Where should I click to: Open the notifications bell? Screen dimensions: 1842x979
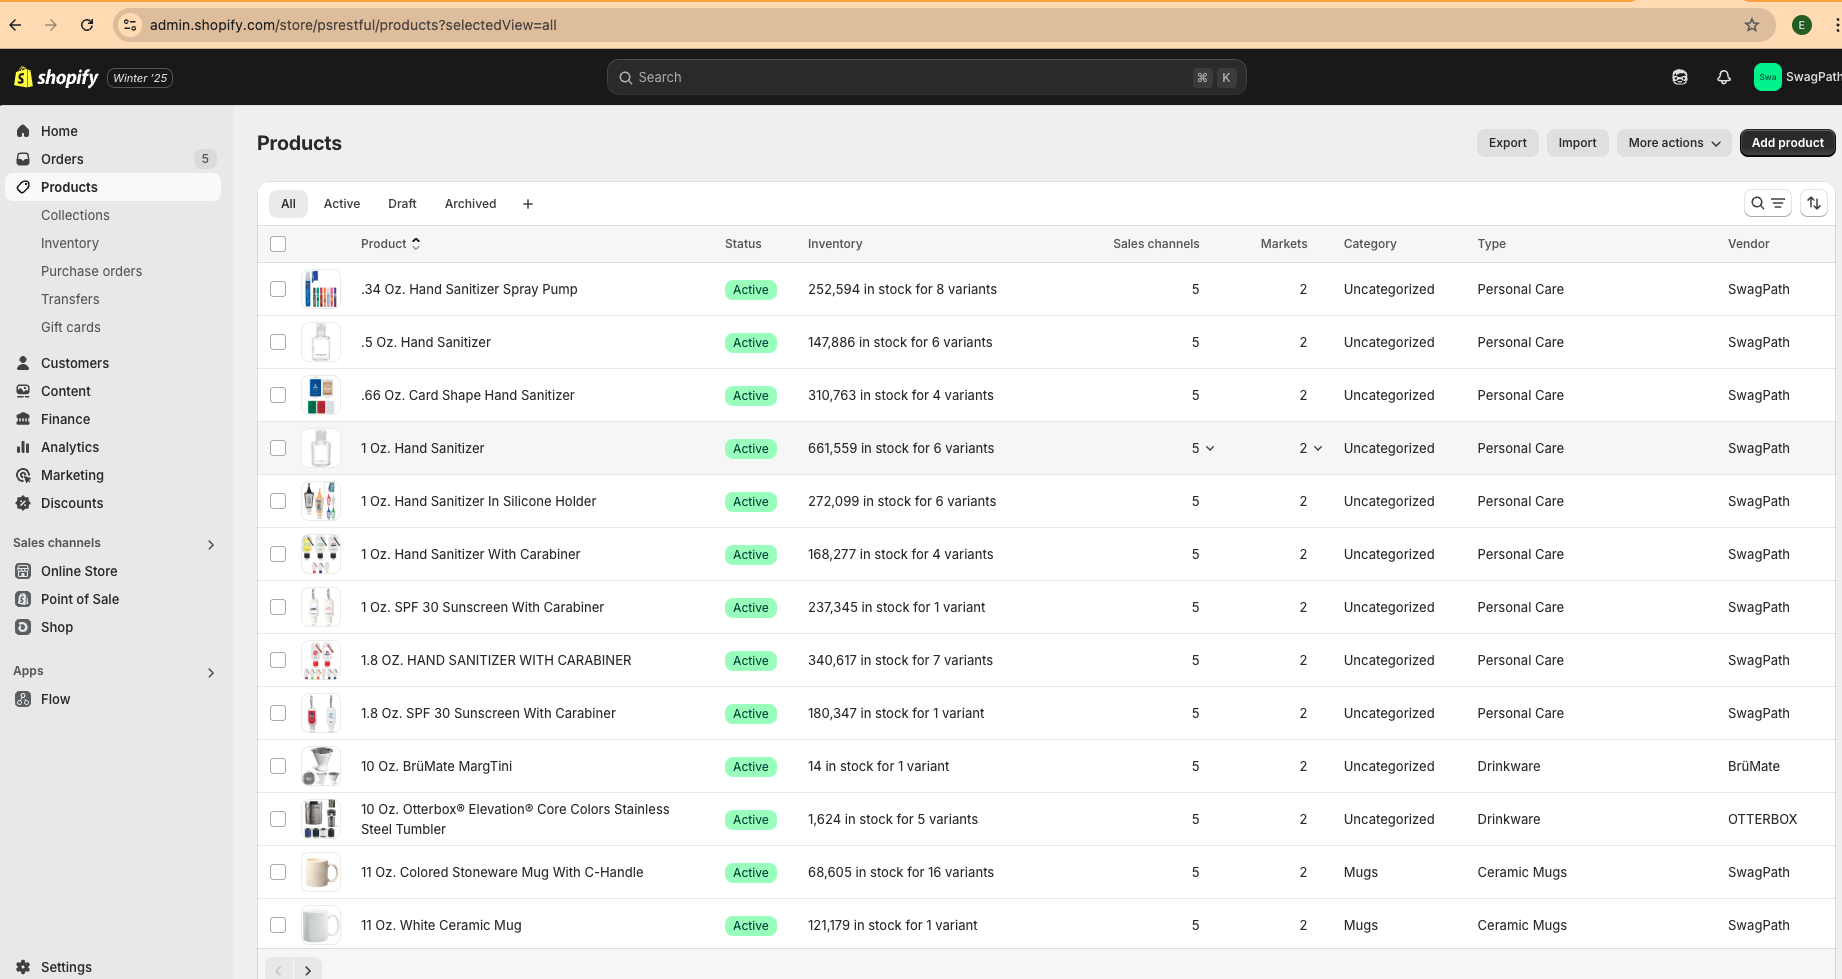1724,77
